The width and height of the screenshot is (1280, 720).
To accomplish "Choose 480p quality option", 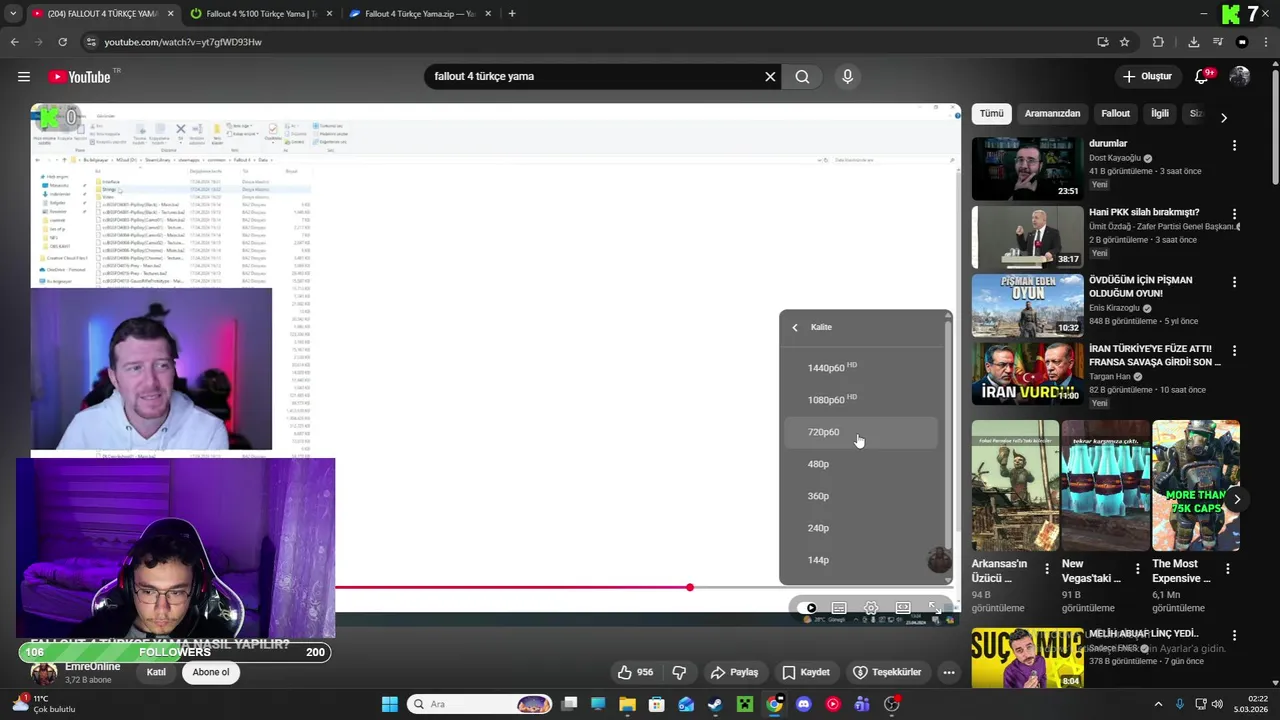I will pos(862,464).
